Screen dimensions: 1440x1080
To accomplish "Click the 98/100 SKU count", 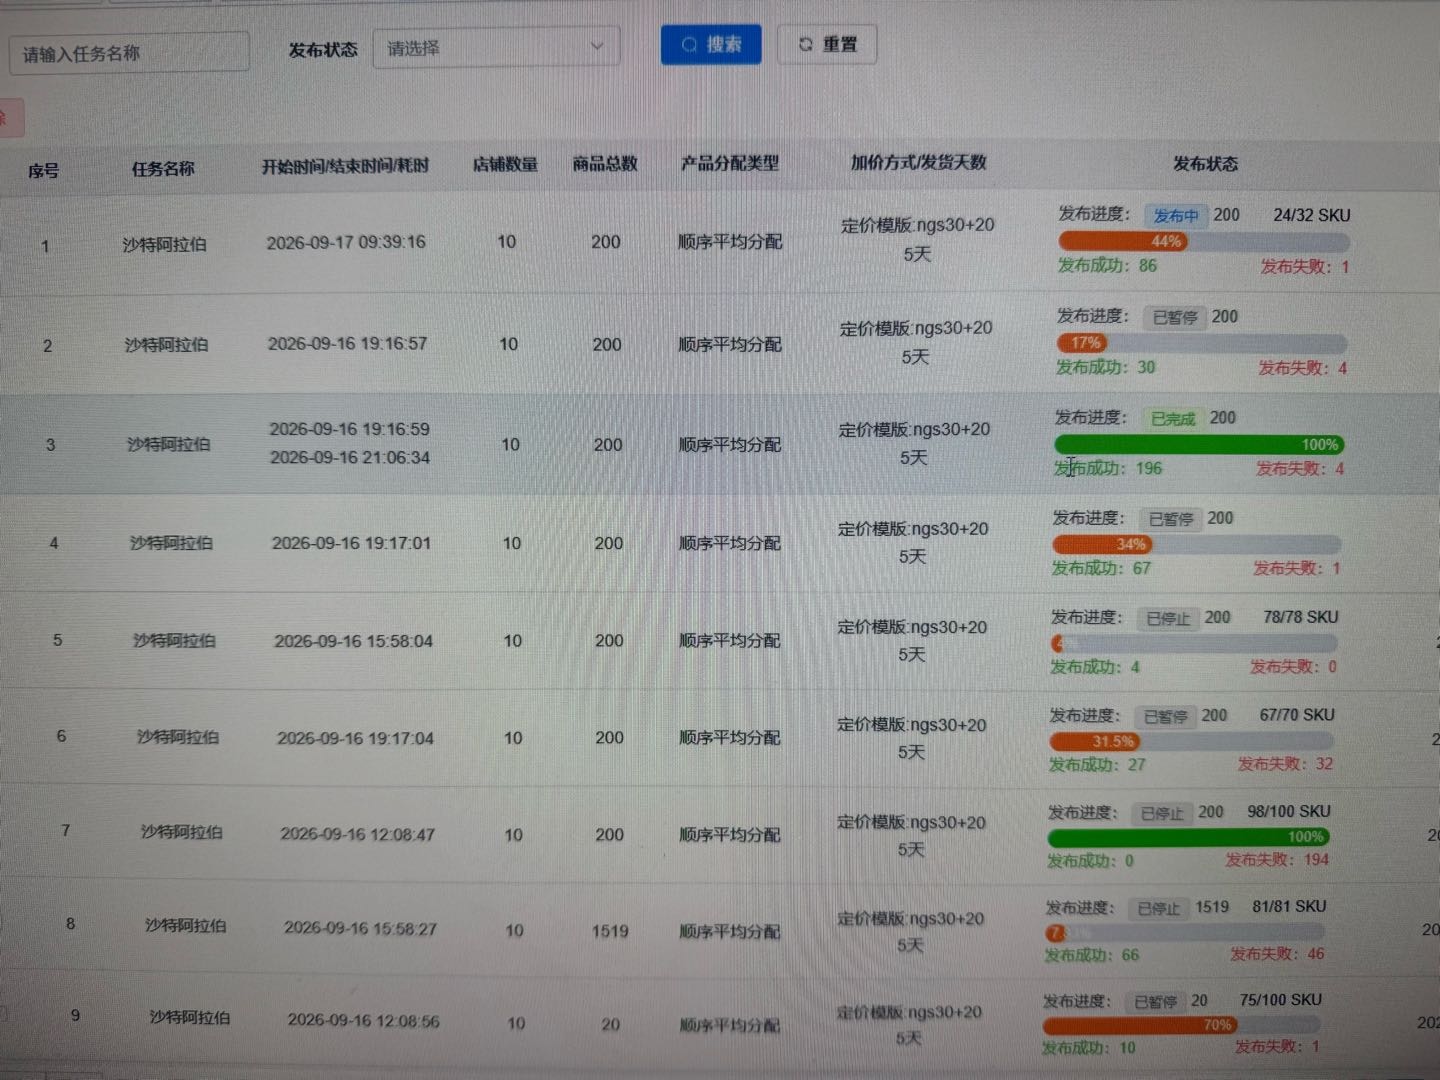I will (1289, 811).
